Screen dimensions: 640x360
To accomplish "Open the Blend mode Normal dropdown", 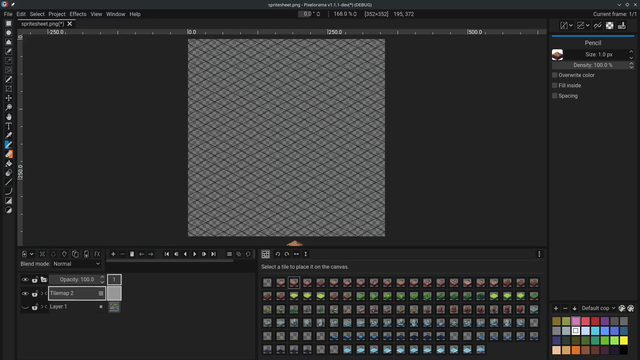I will tap(76, 264).
